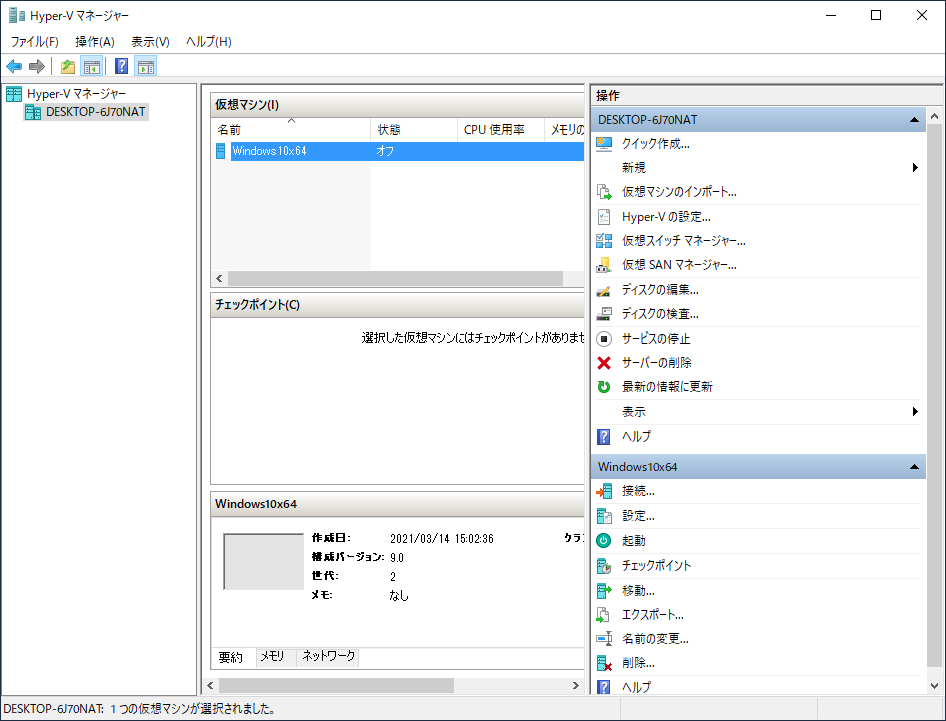Click 接続 icon for Windows10x64
Image resolution: width=946 pixels, height=721 pixels.
click(604, 491)
